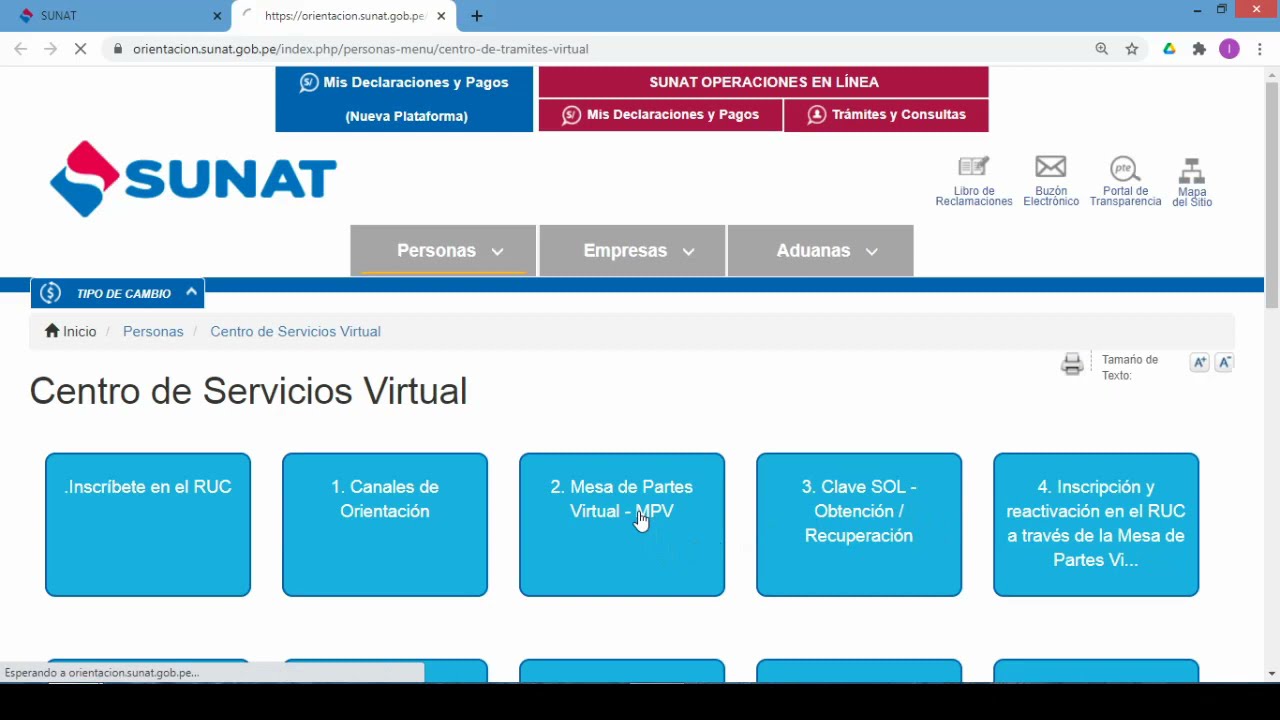This screenshot has width=1280, height=720.
Task: Click the scrollbar down arrow
Action: (x=1271, y=674)
